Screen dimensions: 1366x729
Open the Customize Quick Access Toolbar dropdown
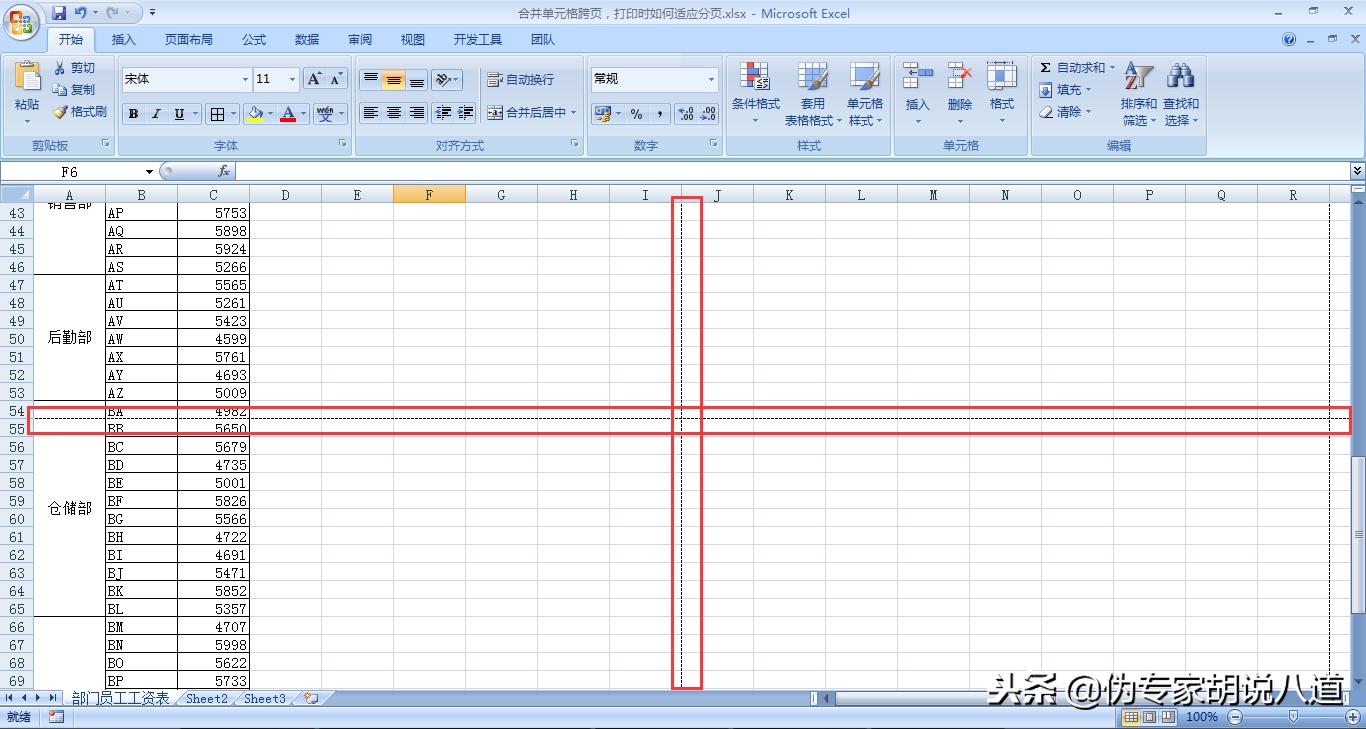(152, 13)
